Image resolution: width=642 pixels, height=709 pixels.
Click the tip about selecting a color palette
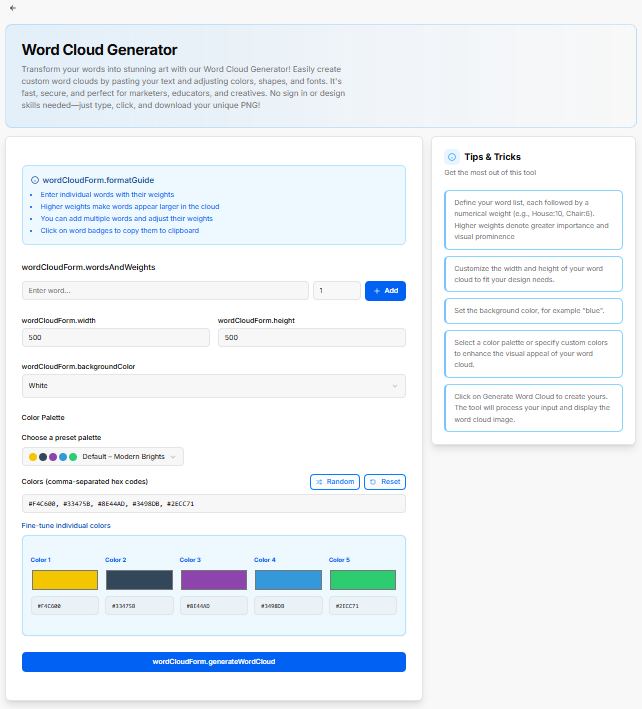click(x=533, y=354)
